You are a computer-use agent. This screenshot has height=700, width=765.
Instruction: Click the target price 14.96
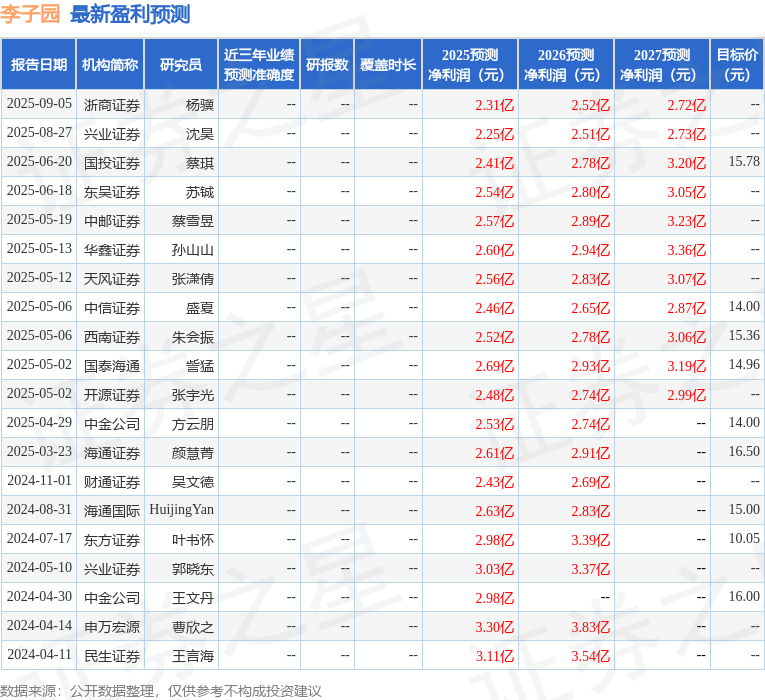point(744,364)
